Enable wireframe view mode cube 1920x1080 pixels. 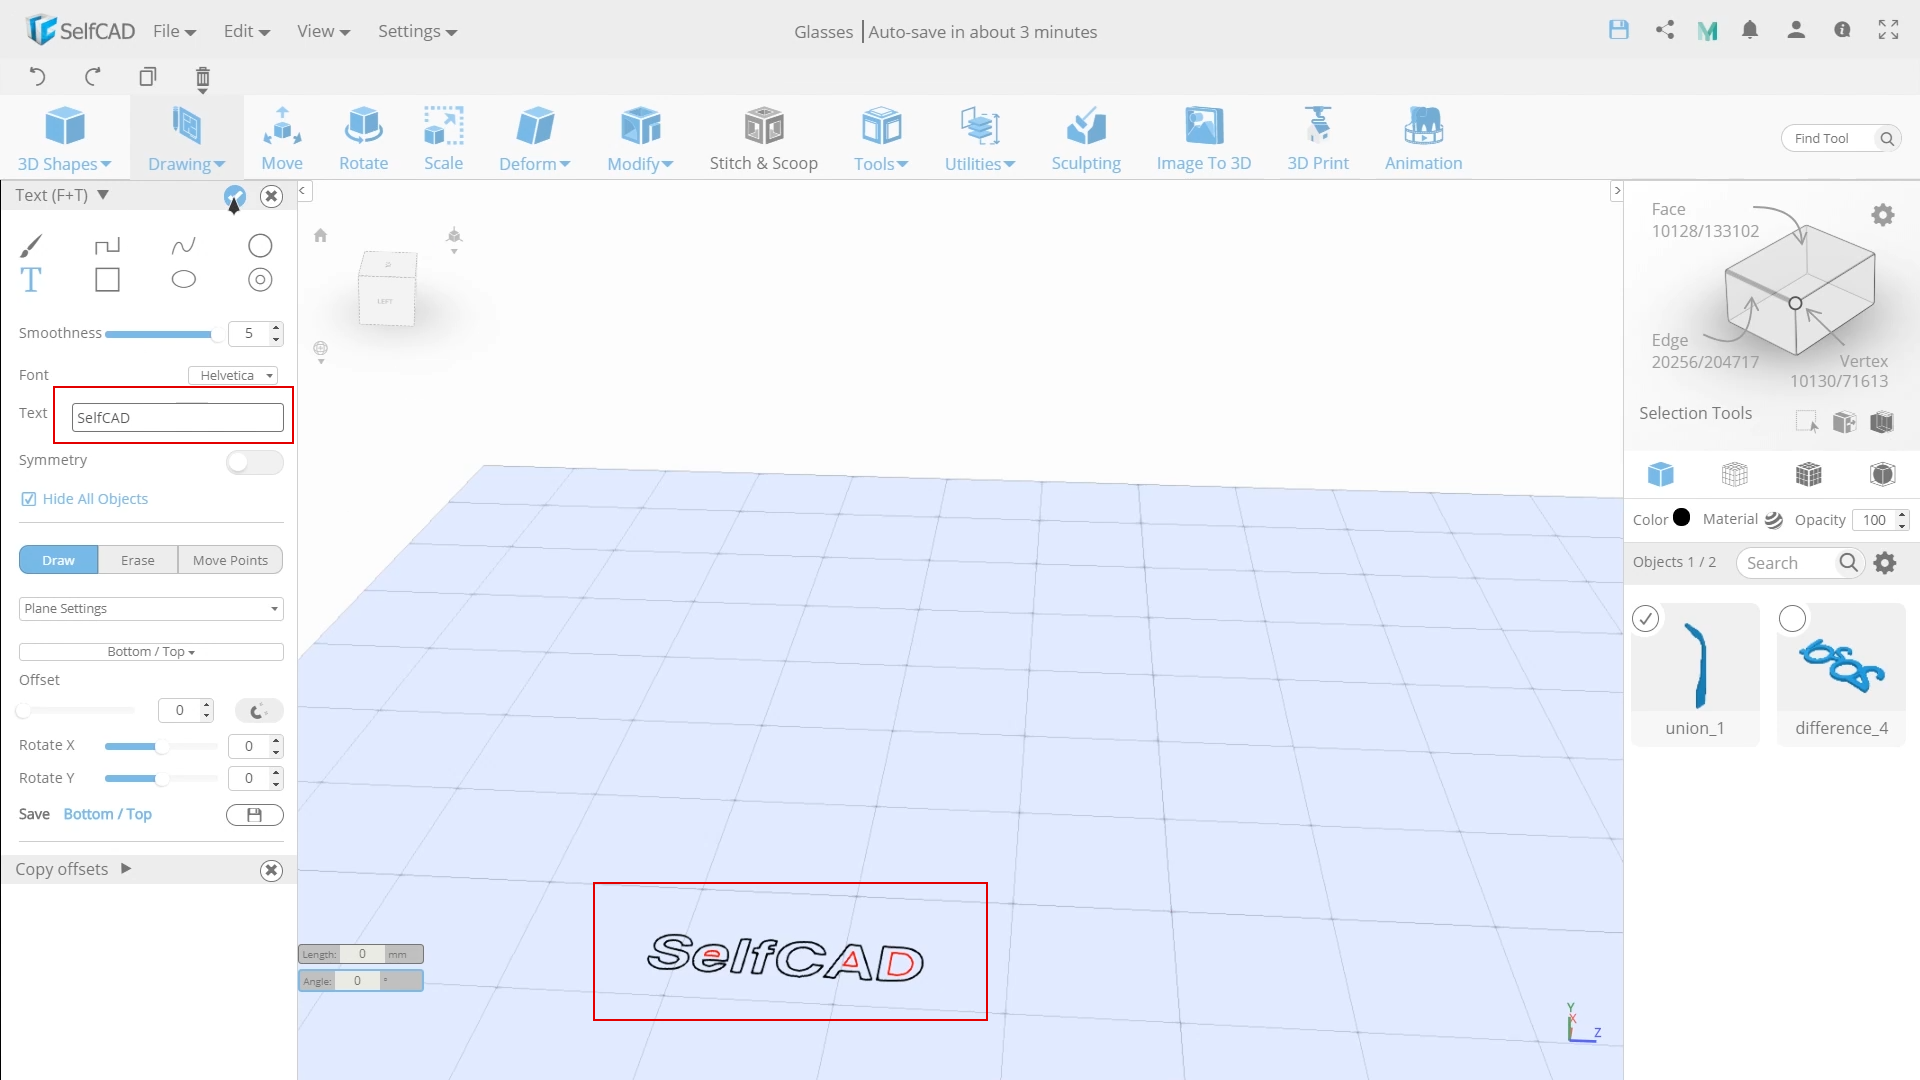(x=1735, y=474)
